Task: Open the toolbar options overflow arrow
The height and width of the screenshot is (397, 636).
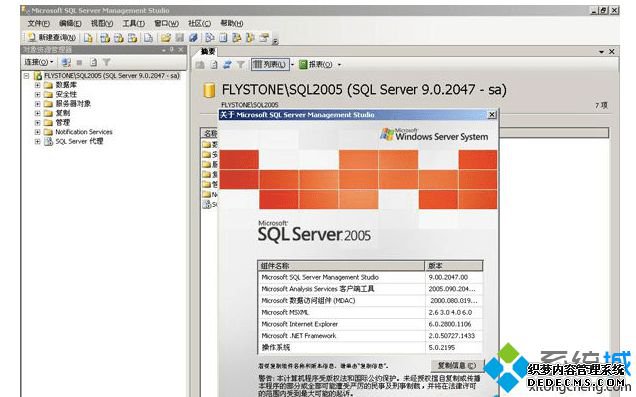Action: (275, 41)
